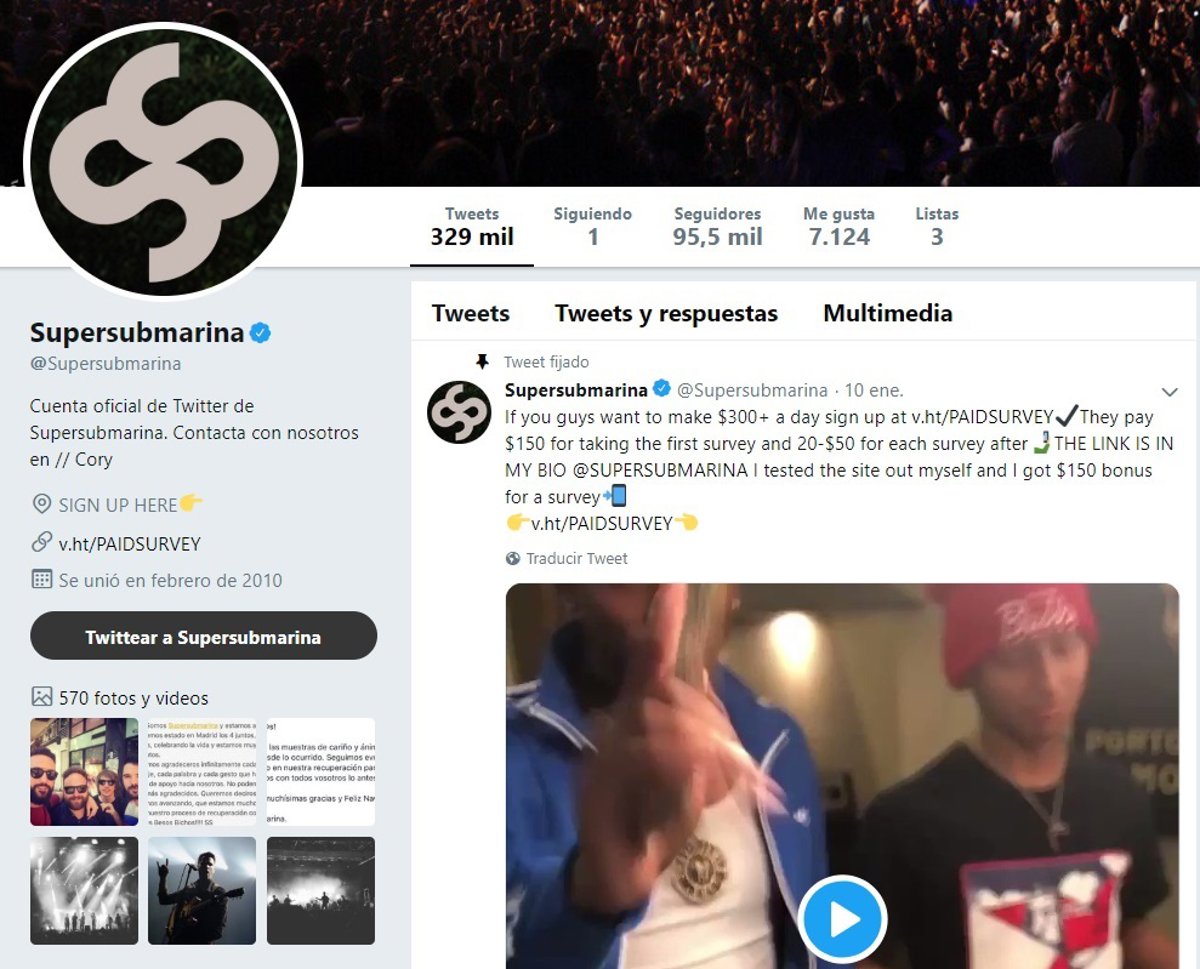Click Traducir Tweet link
The width and height of the screenshot is (1200, 969).
click(577, 559)
